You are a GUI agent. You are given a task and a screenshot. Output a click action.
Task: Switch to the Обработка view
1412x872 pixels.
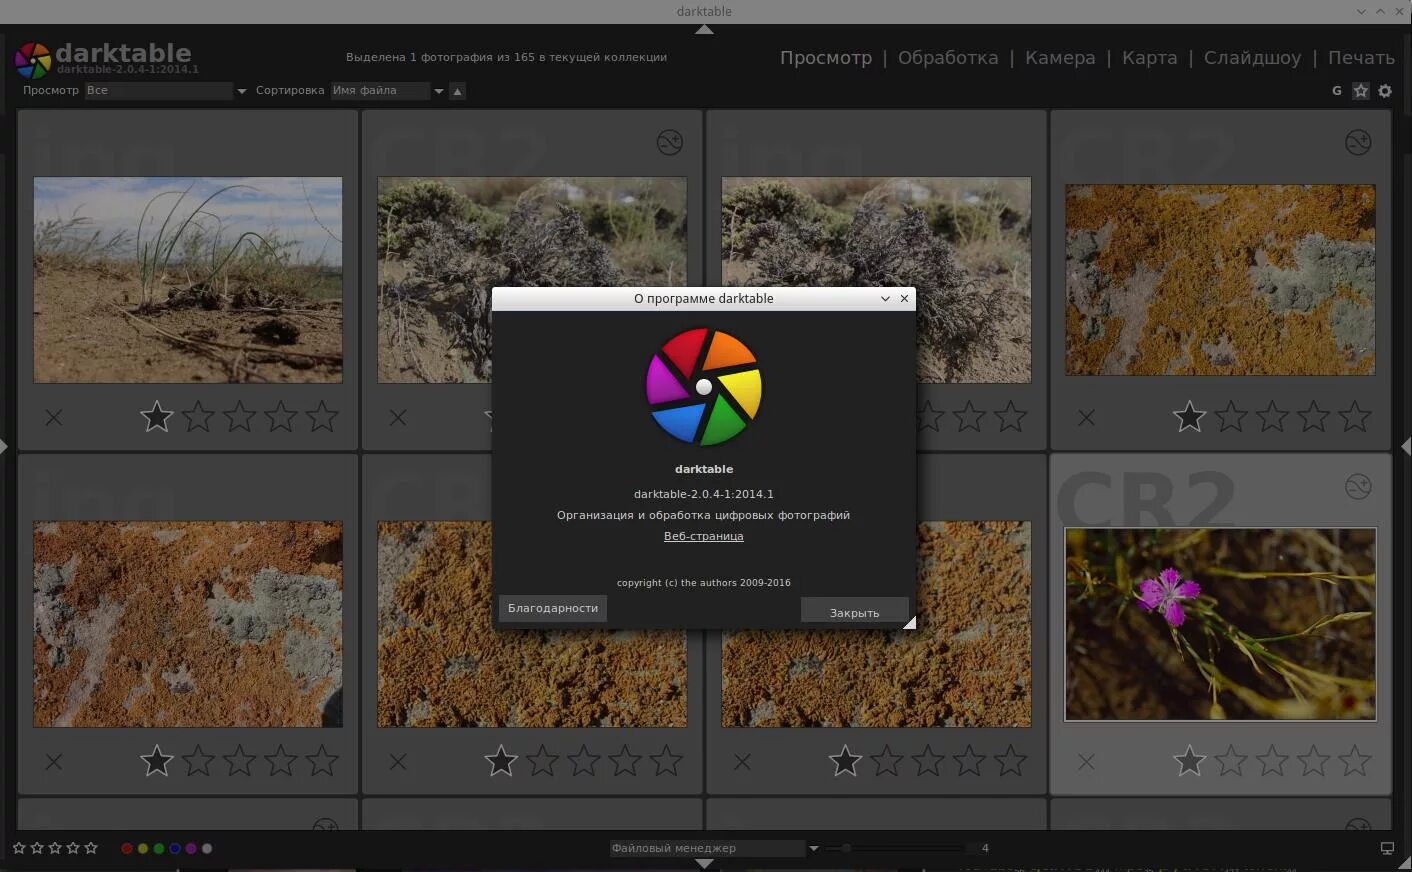pyautogui.click(x=948, y=58)
